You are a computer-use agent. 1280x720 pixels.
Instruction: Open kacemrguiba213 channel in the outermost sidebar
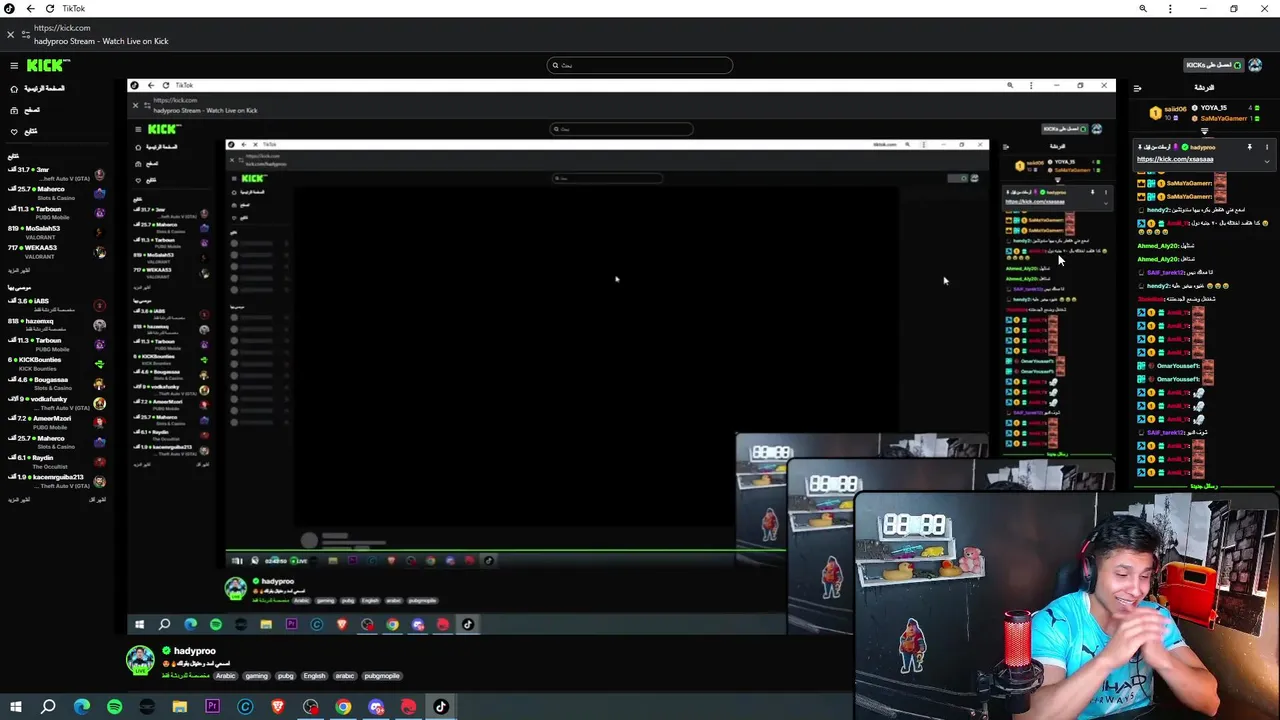[56, 481]
